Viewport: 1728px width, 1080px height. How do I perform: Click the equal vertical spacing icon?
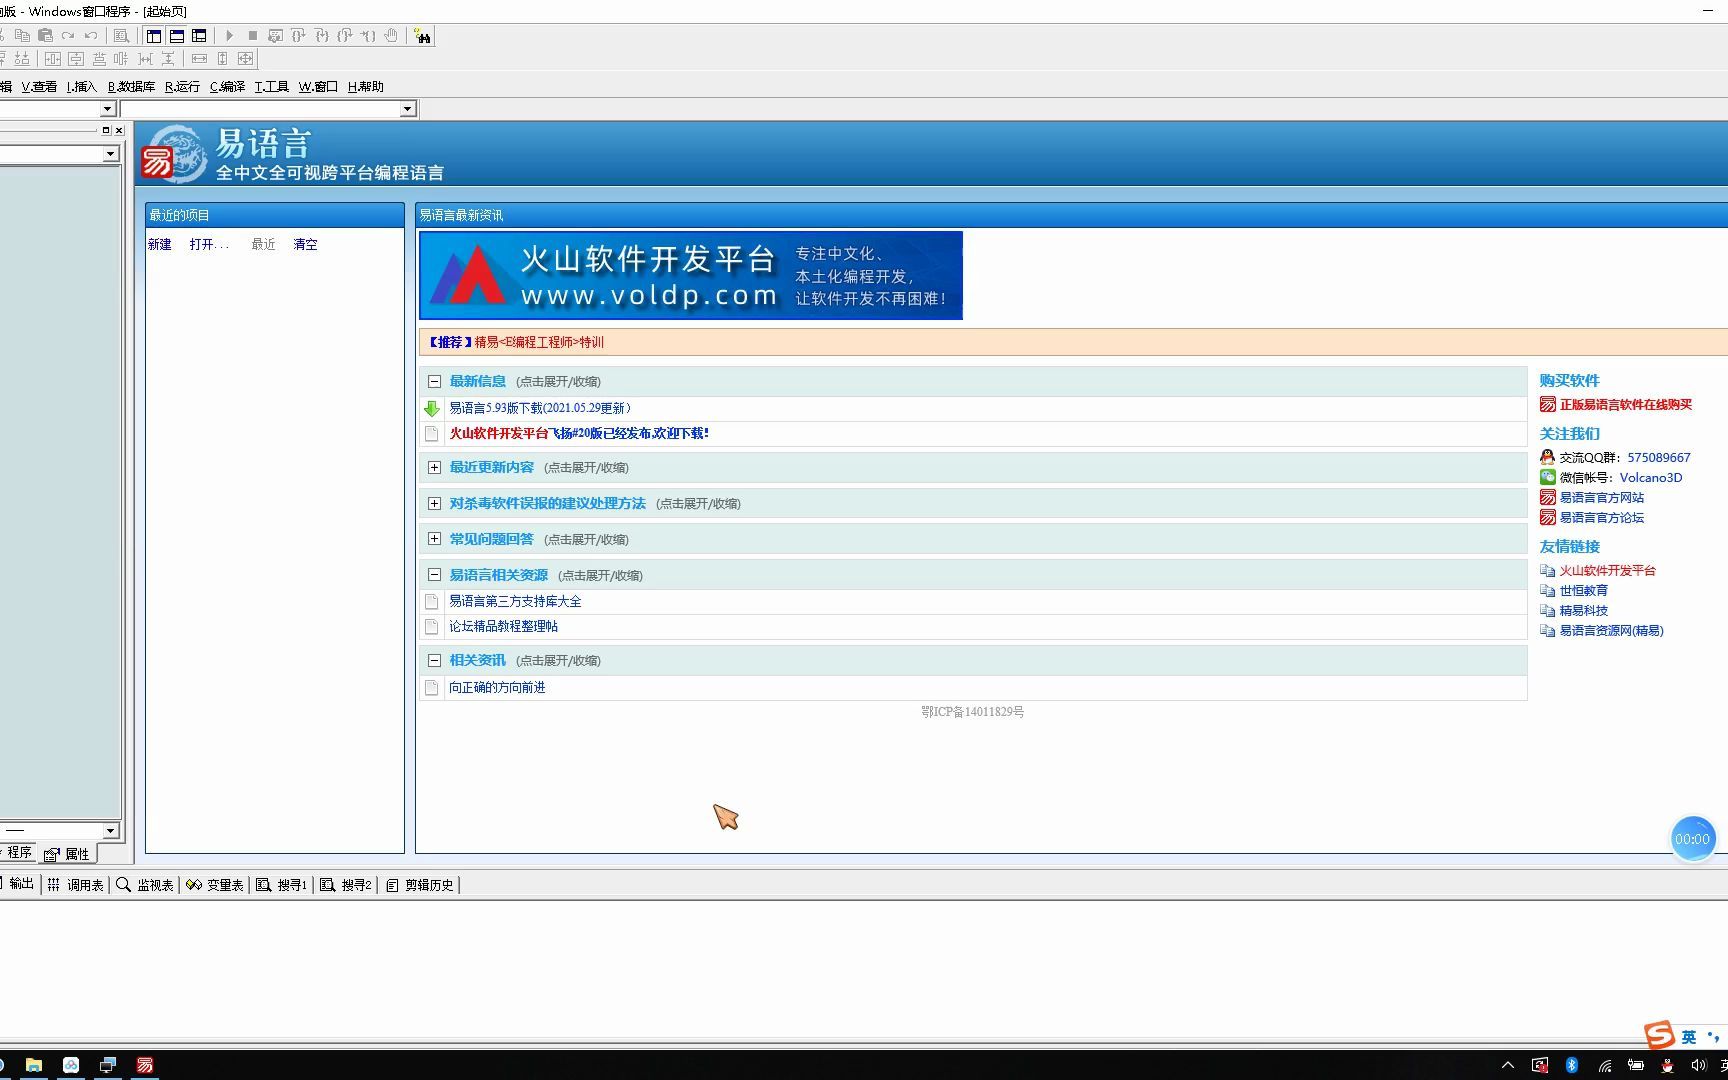pos(168,59)
